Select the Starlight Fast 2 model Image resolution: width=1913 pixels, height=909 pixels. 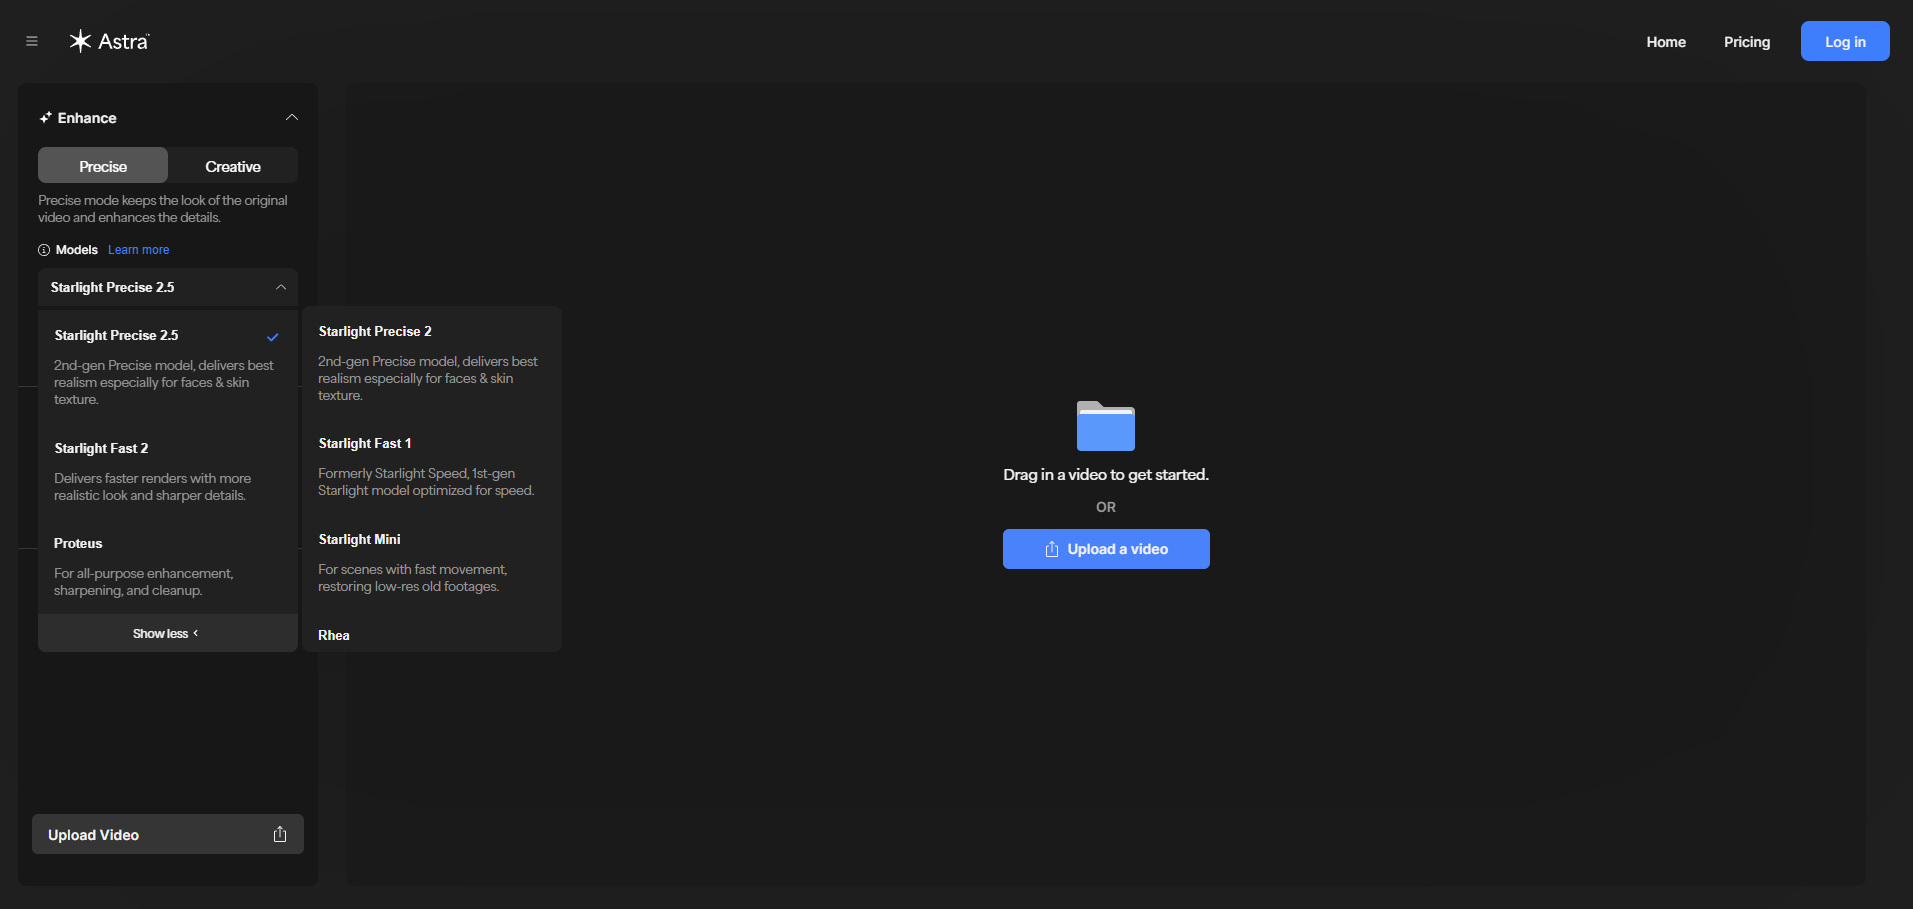click(x=168, y=471)
